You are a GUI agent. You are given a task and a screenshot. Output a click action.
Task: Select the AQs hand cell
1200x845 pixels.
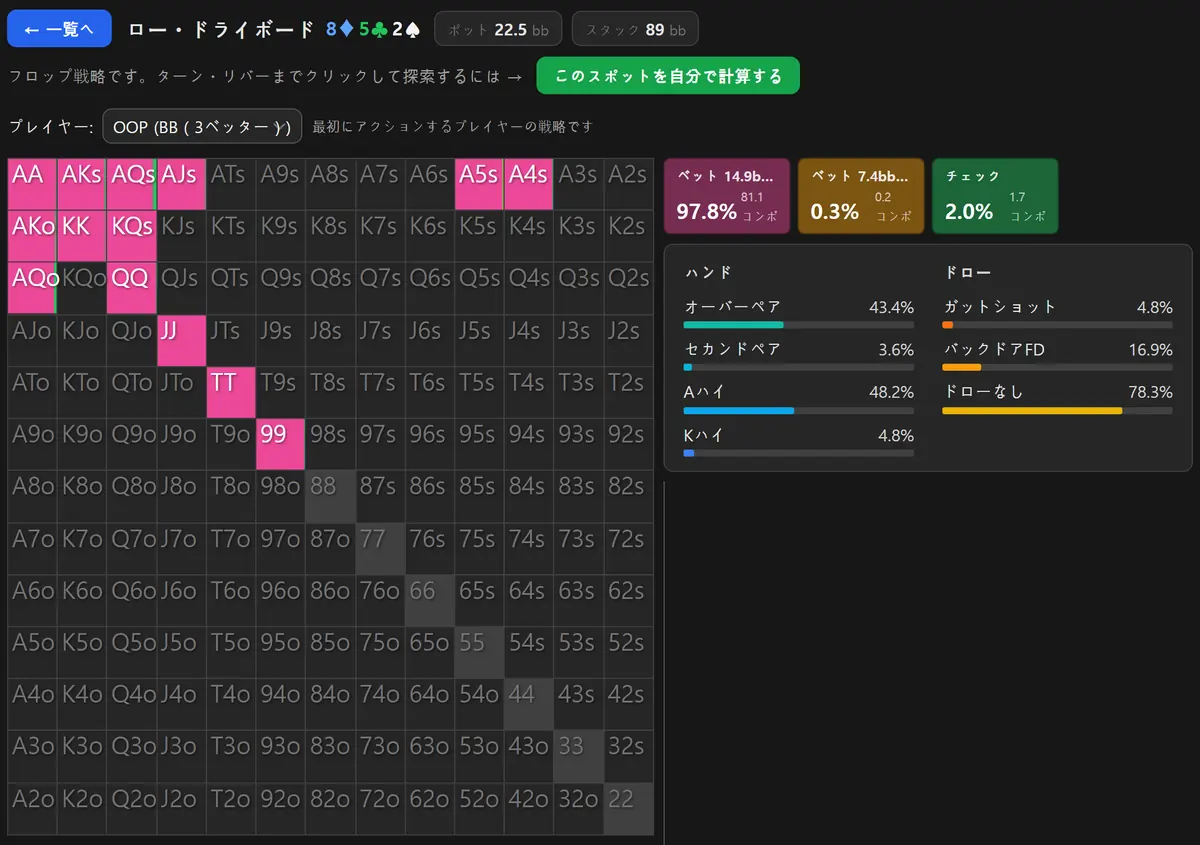coord(132,184)
